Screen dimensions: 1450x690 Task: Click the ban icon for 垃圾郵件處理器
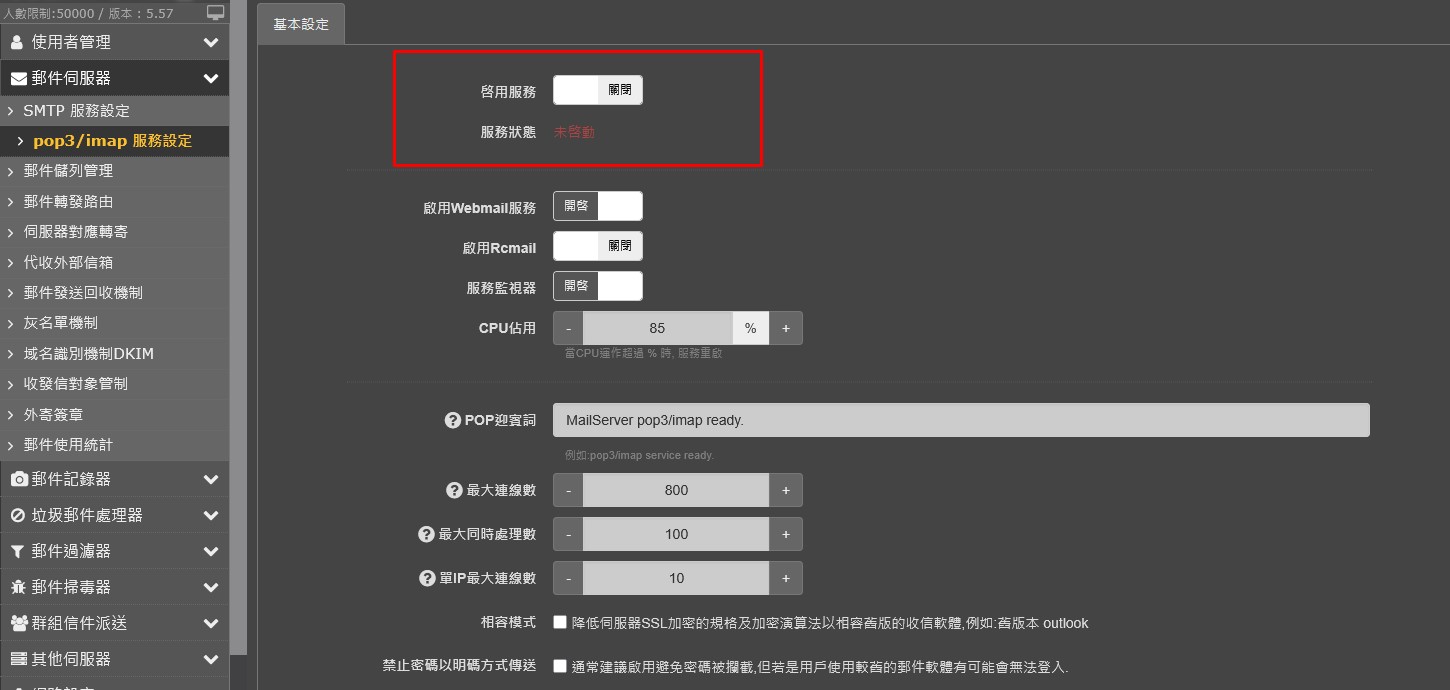coord(18,515)
